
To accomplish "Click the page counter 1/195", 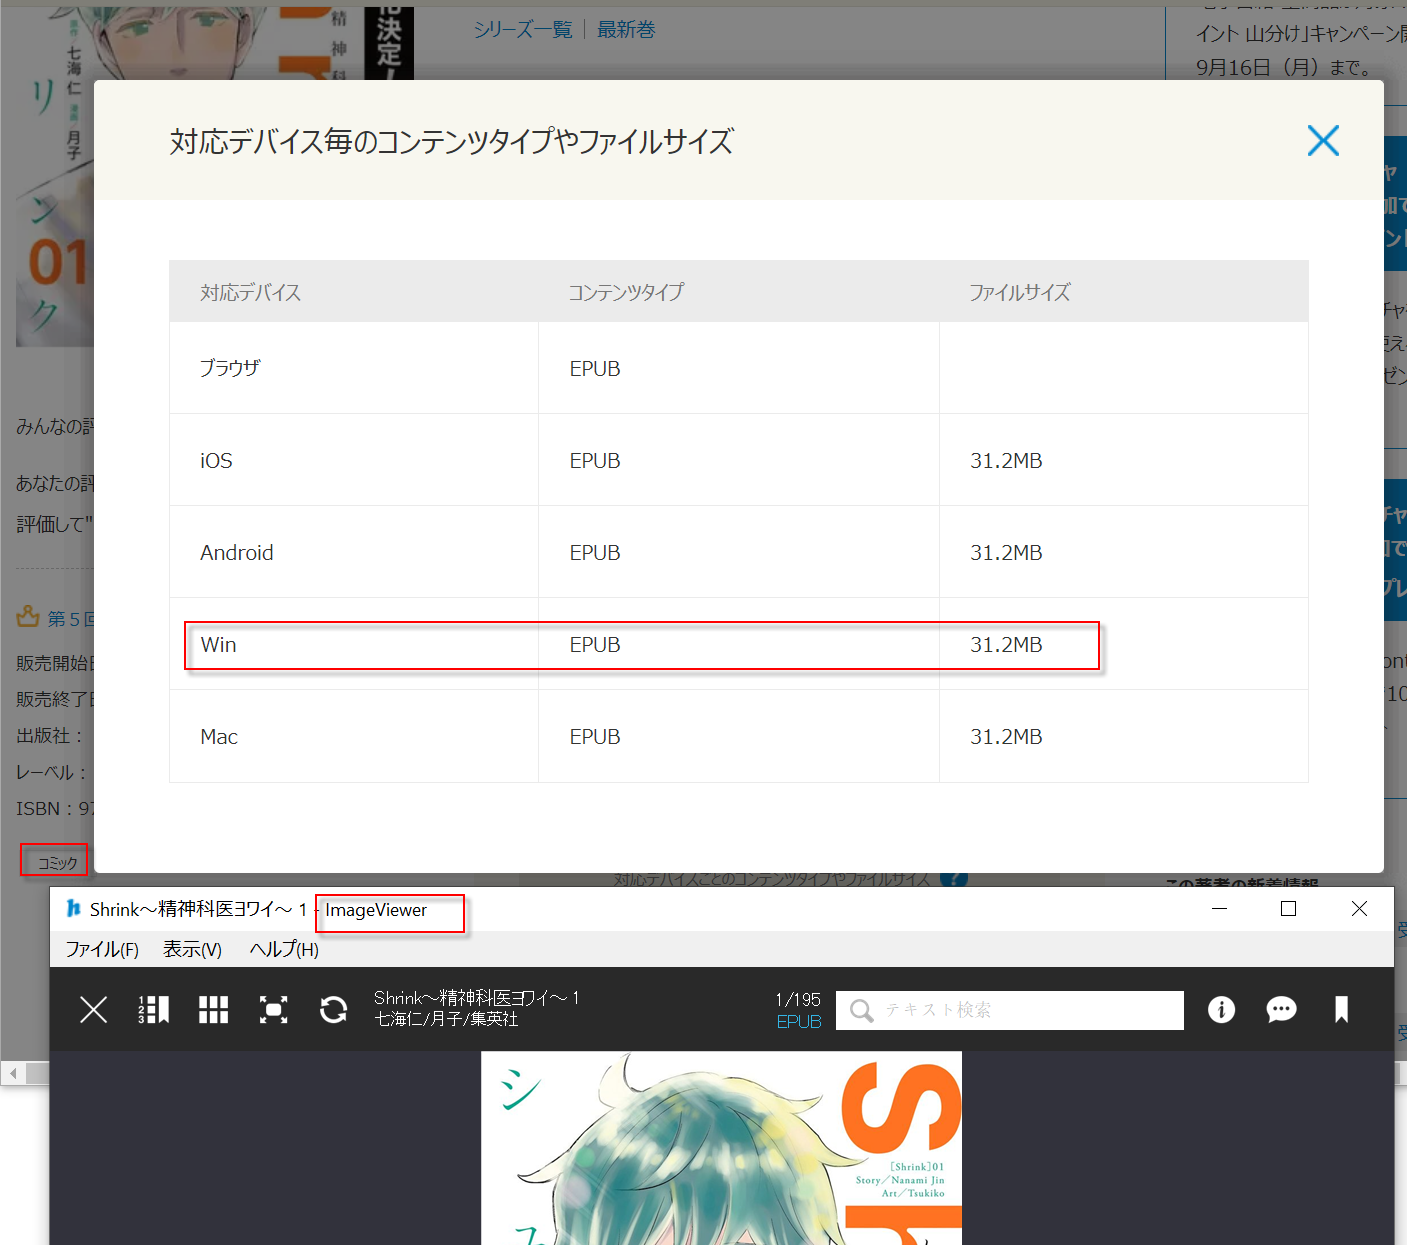I will pyautogui.click(x=798, y=999).
